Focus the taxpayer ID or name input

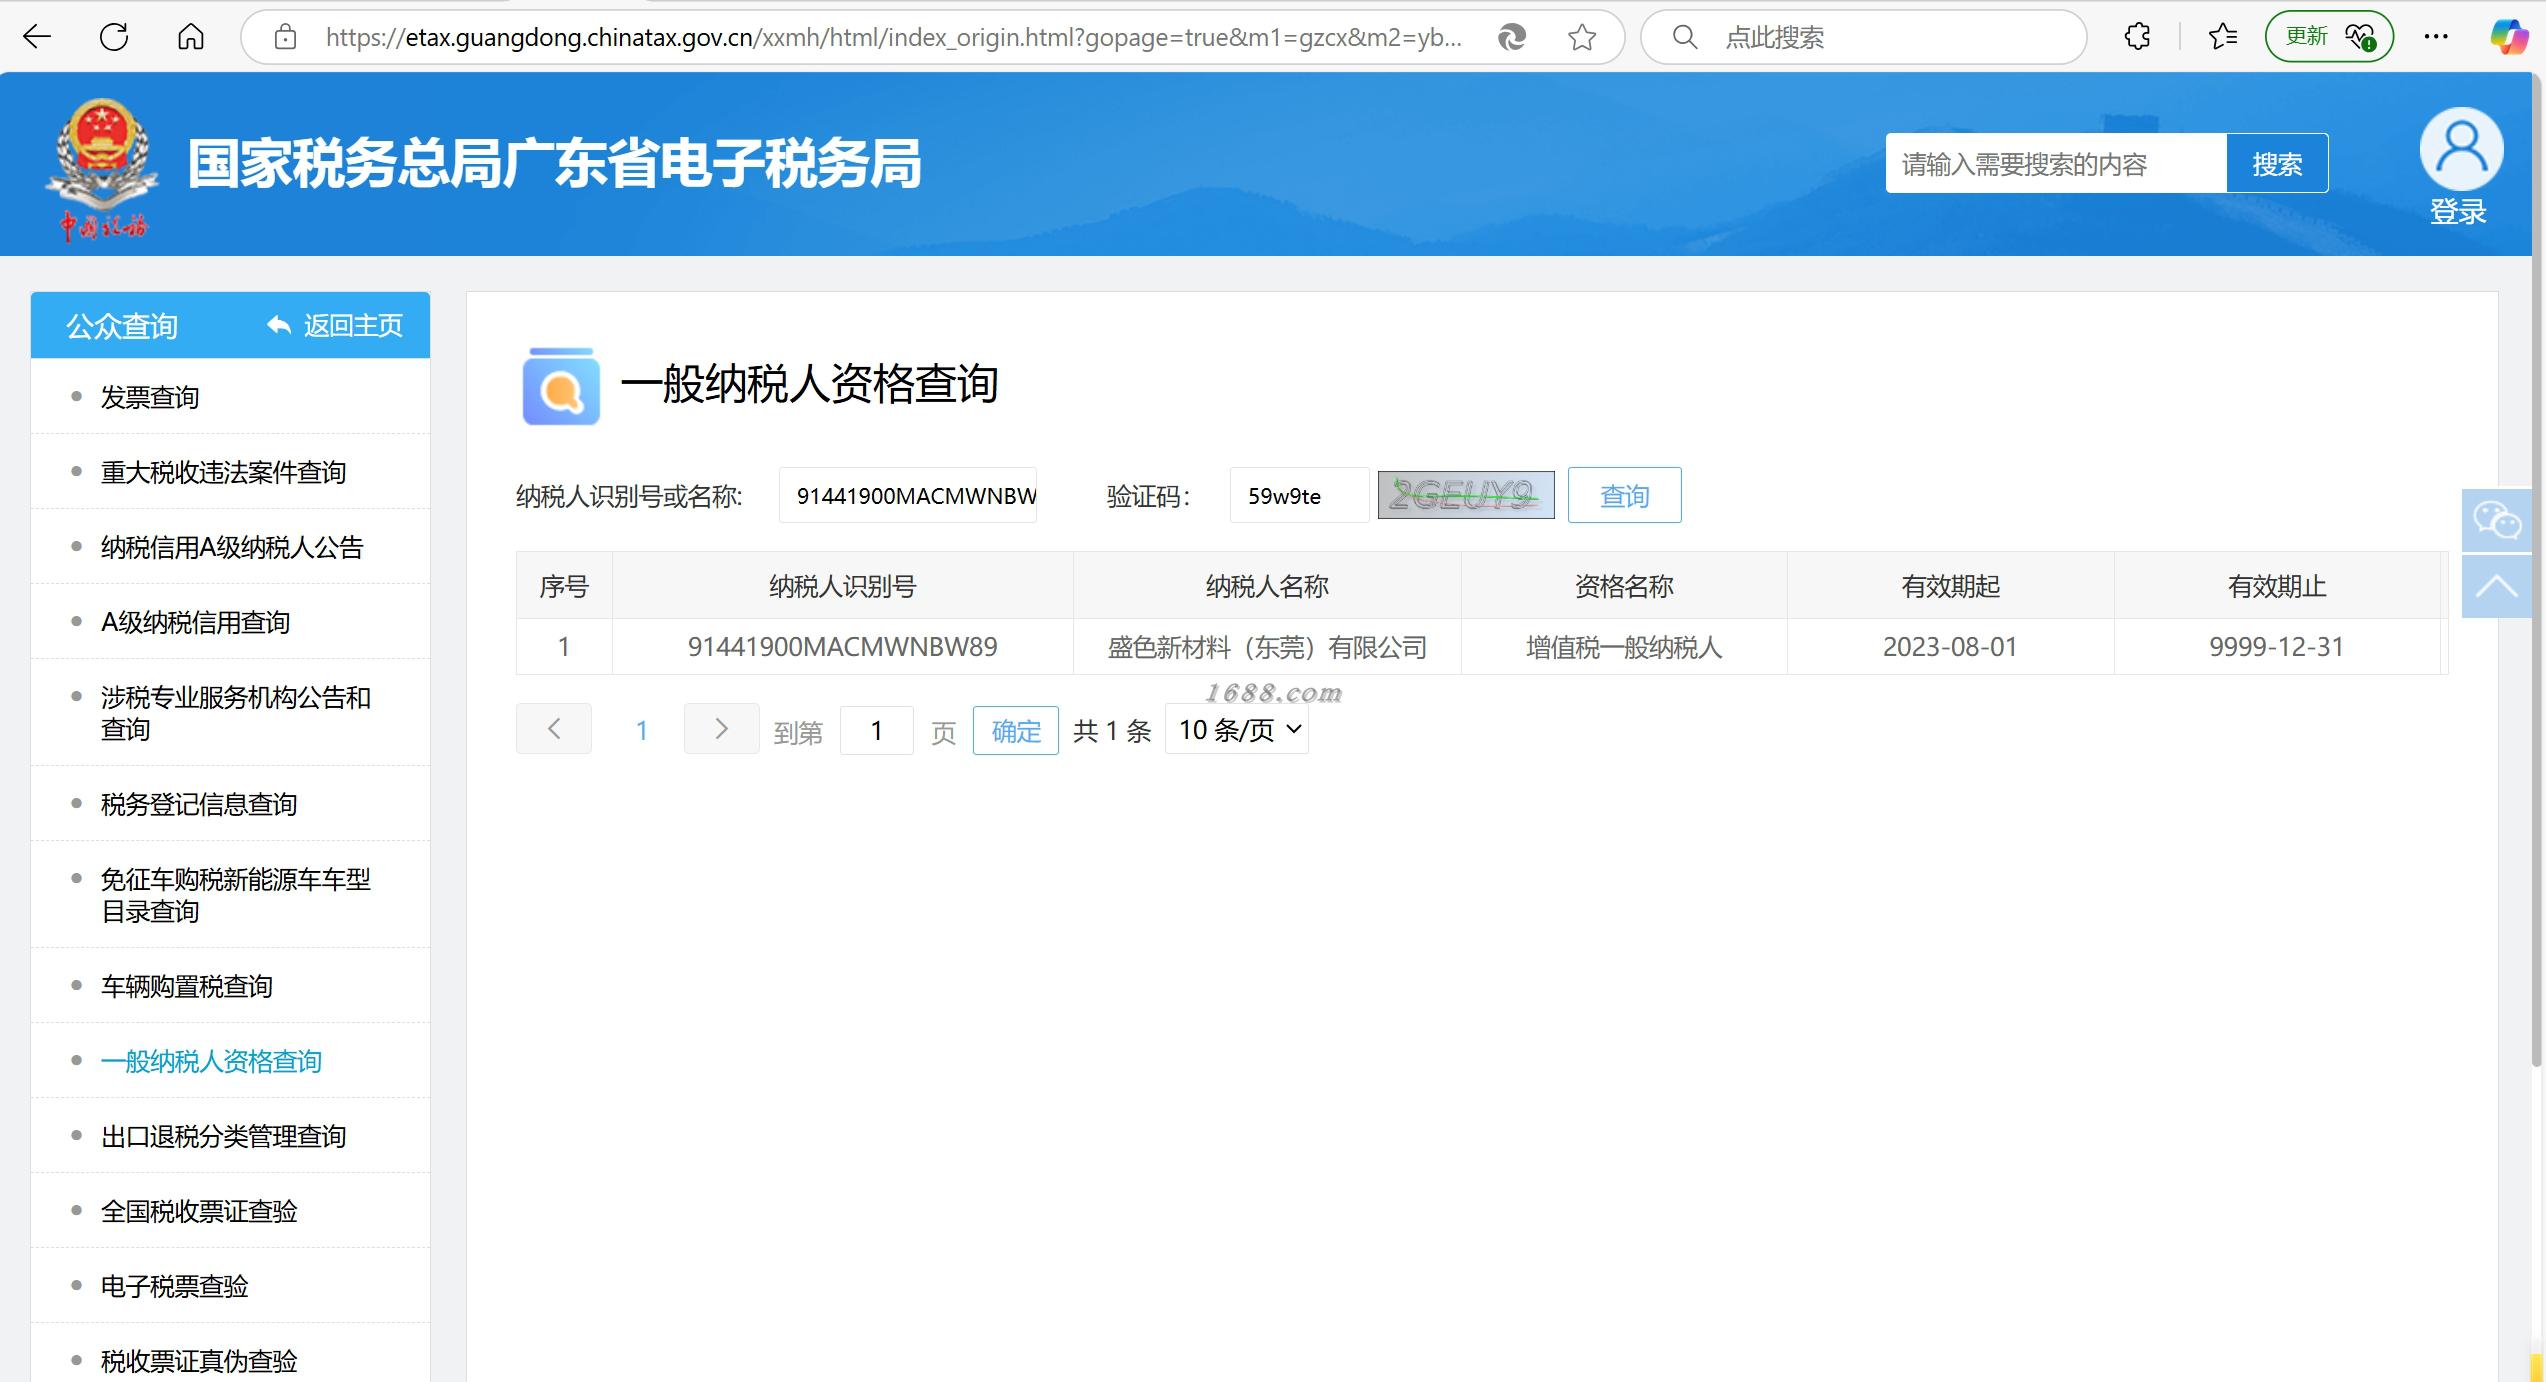(x=908, y=495)
